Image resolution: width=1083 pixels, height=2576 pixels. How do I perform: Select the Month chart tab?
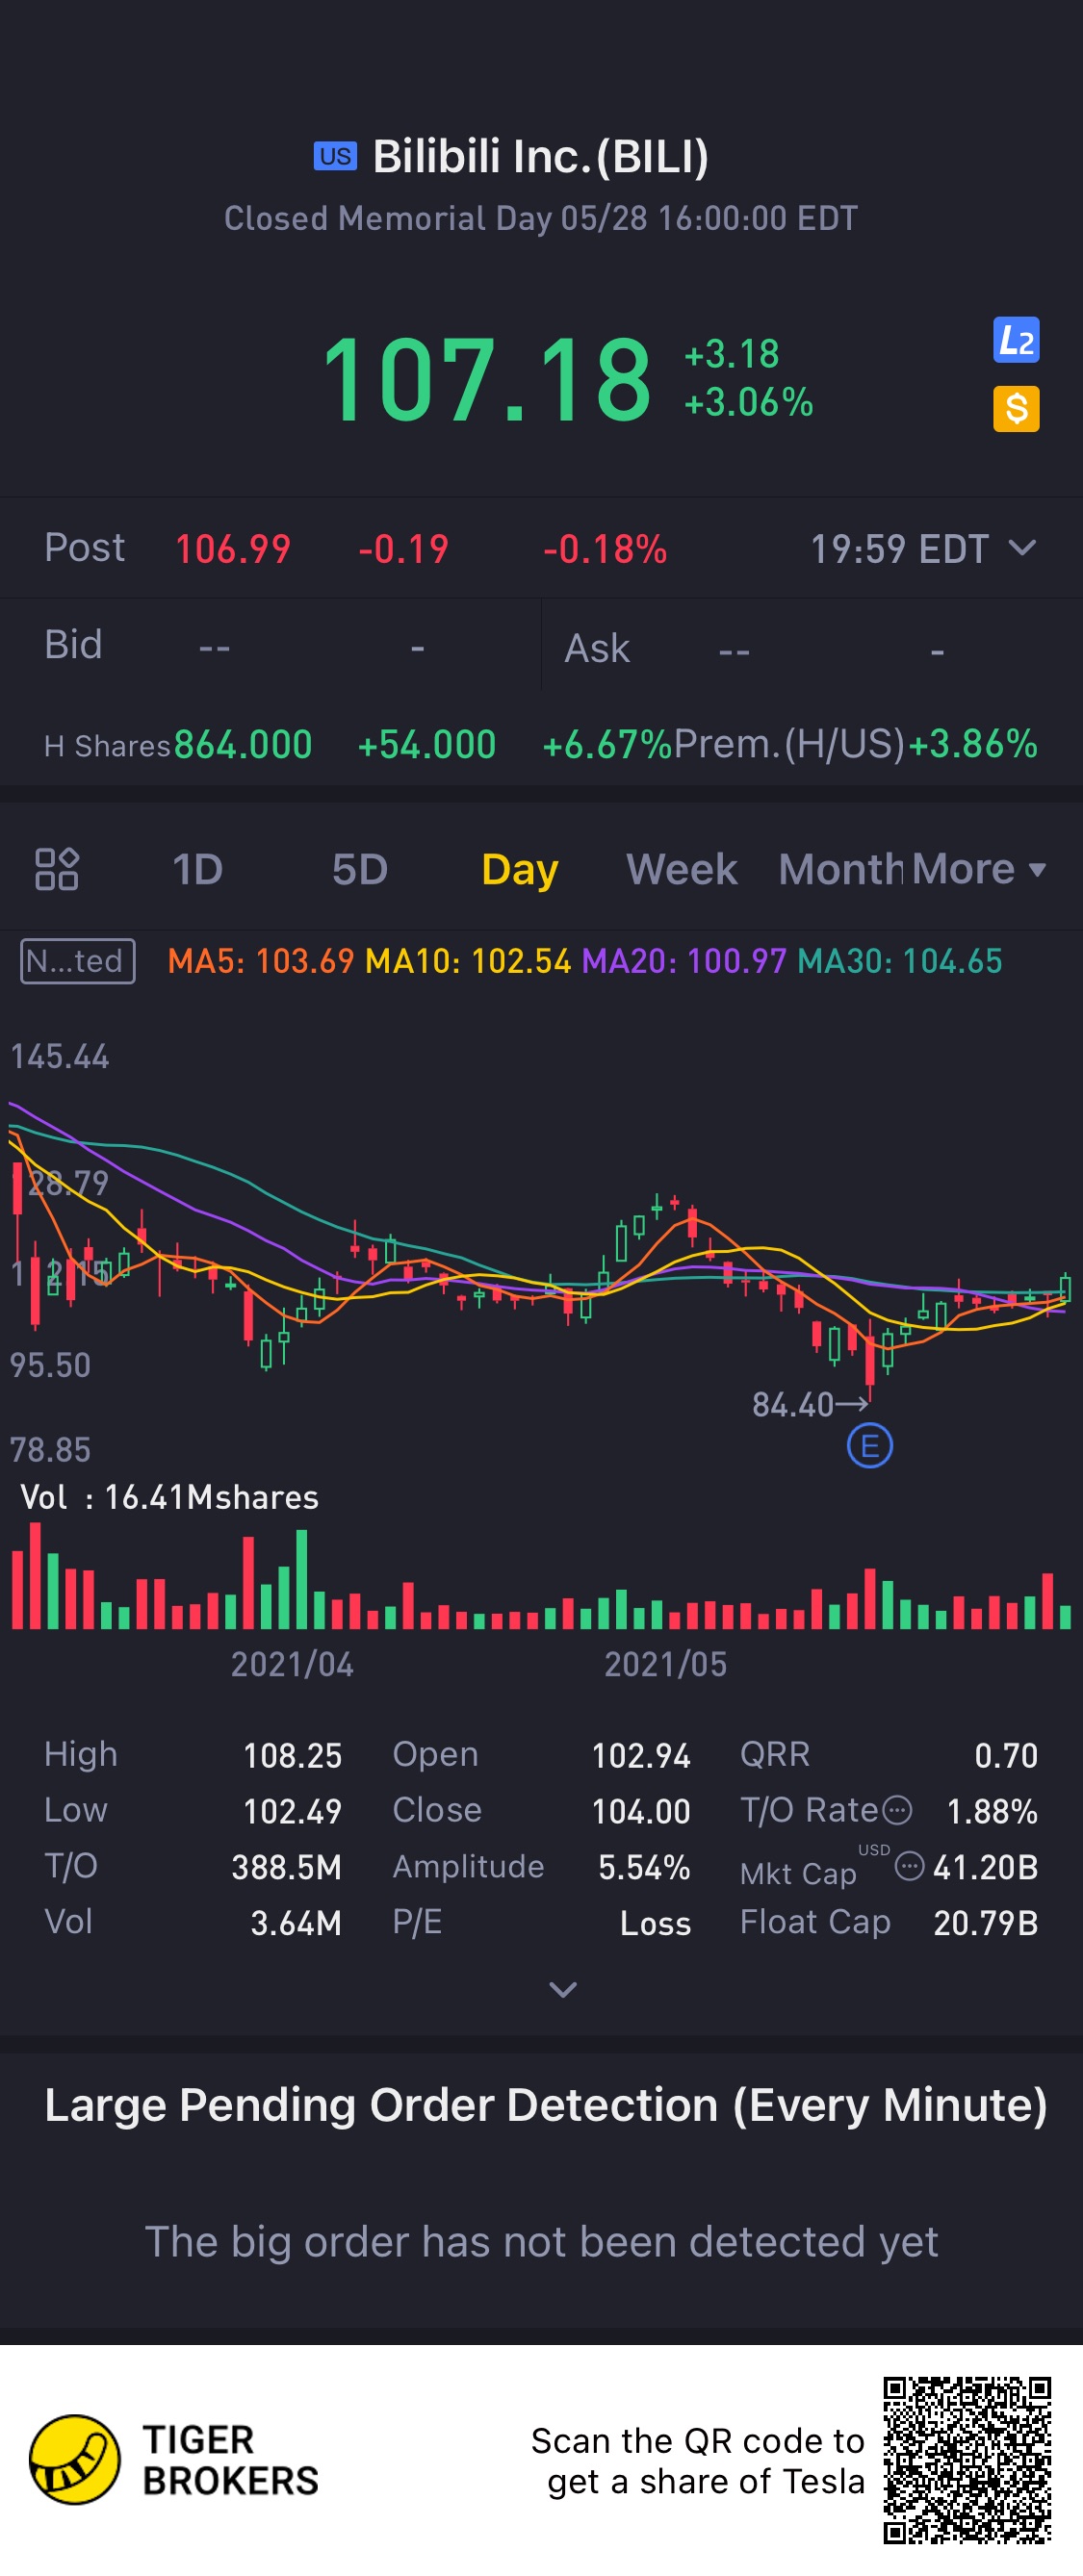click(841, 869)
